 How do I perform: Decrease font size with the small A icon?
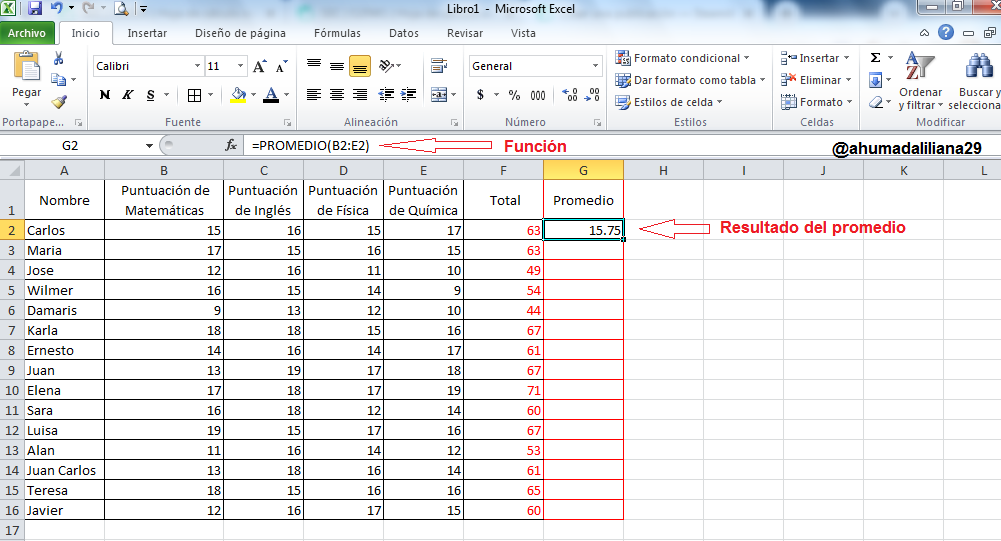[x=282, y=66]
